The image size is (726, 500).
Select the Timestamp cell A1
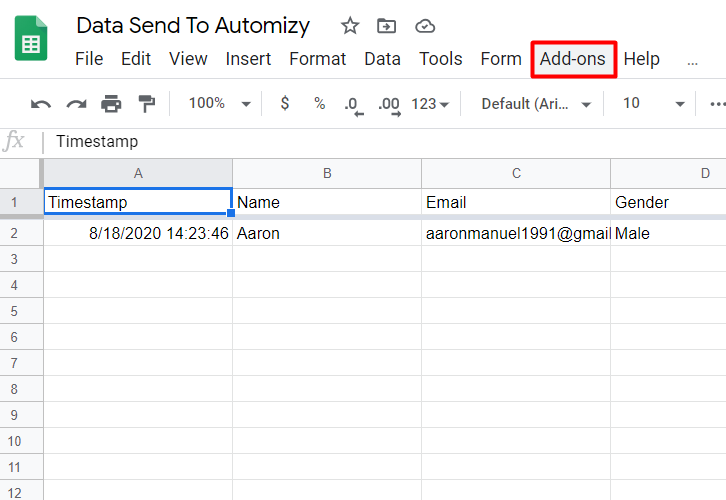pyautogui.click(x=138, y=202)
